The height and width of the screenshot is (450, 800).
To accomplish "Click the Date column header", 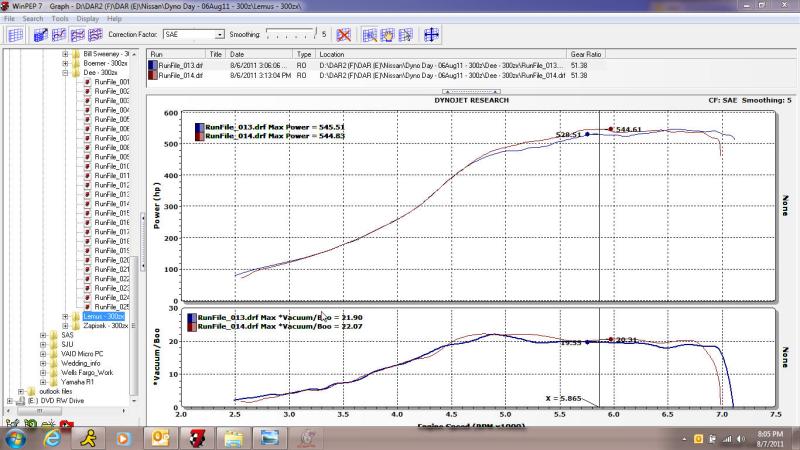I will click(237, 53).
